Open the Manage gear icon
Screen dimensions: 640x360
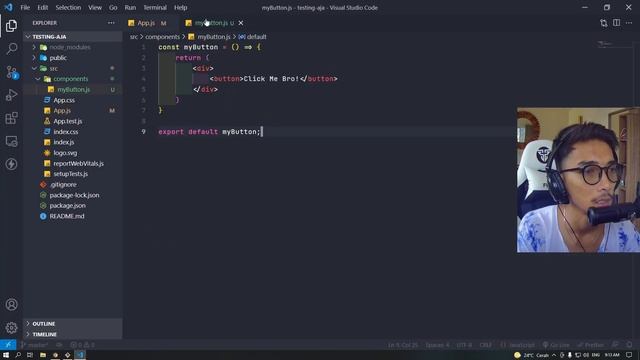[x=11, y=327]
